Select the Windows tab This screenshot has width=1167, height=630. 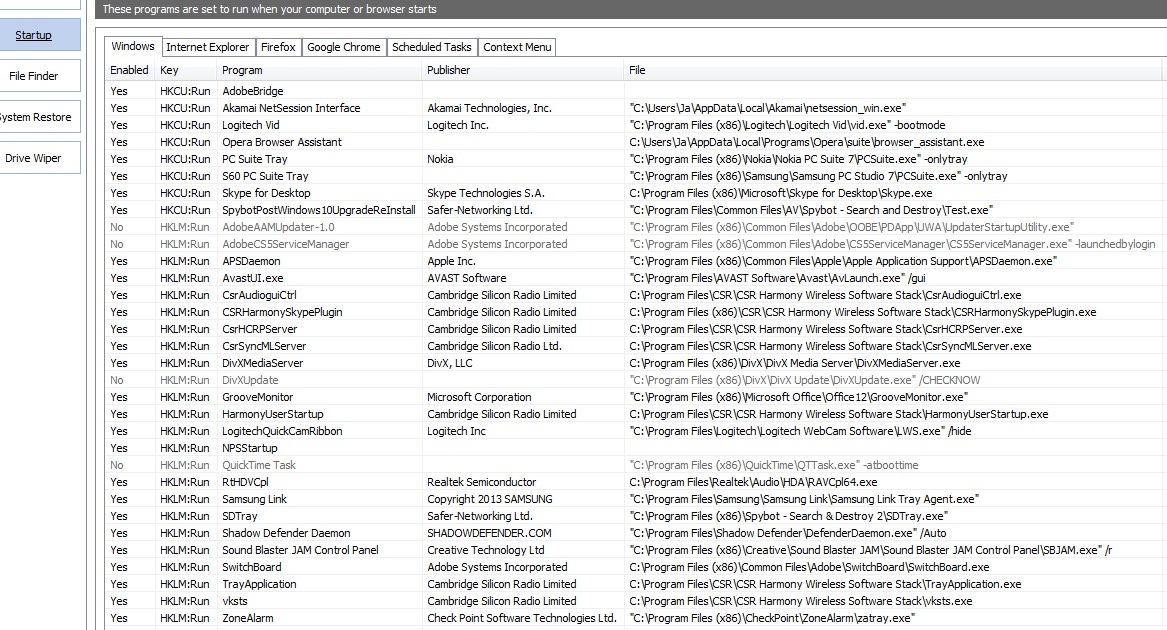tap(132, 46)
